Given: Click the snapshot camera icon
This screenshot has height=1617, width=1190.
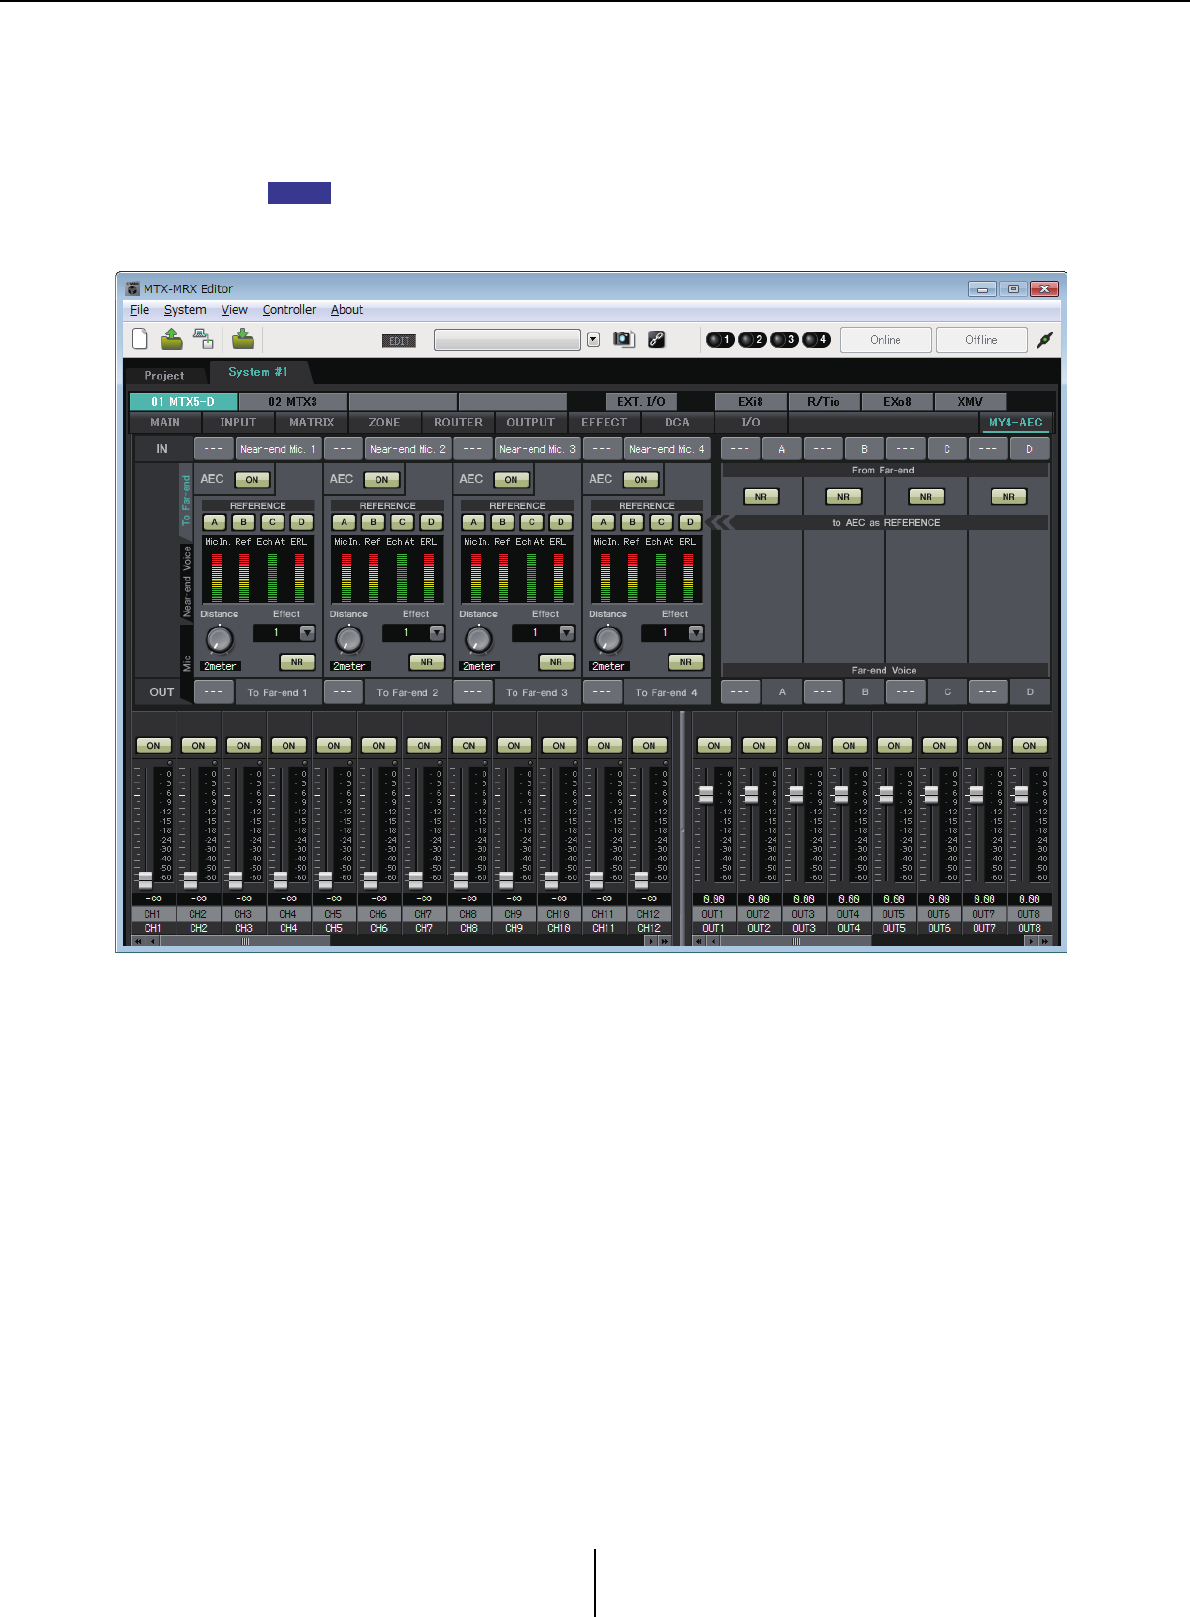Looking at the screenshot, I should tap(624, 340).
